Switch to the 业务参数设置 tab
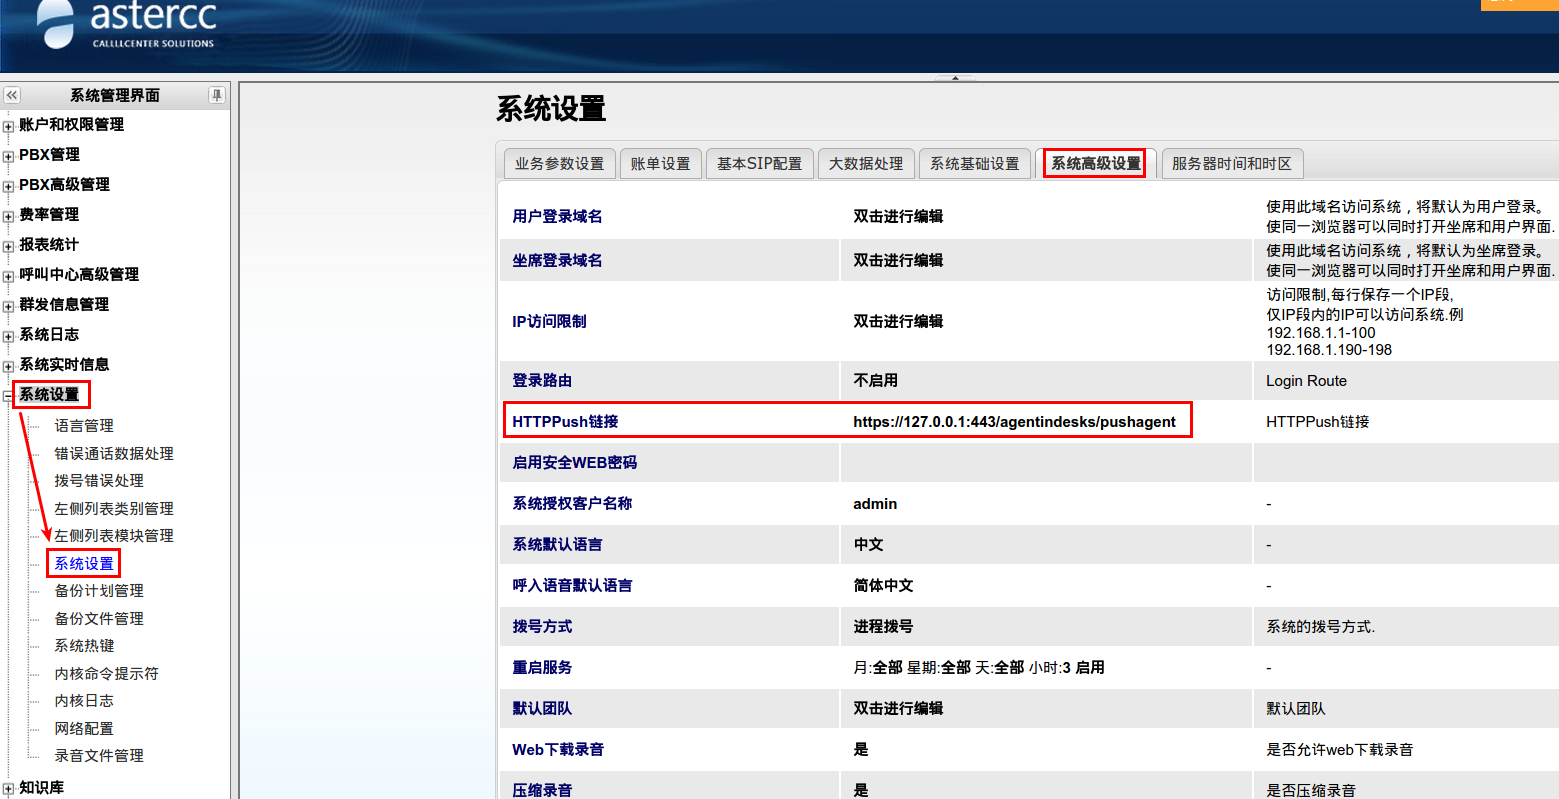 coord(559,164)
